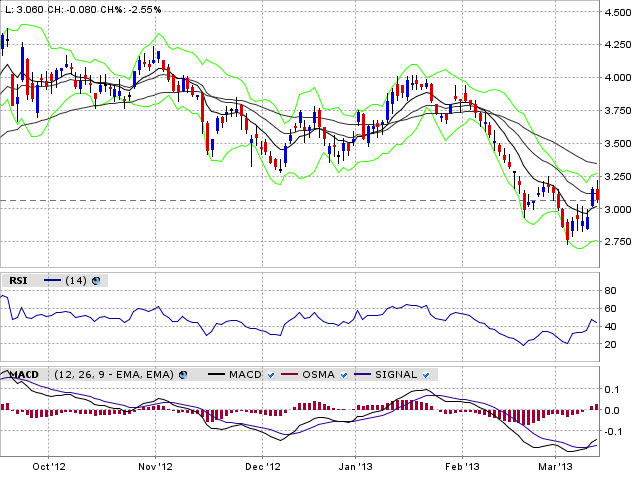Screen dimensions: 640x480
Task: Click the Jan '13 date axis label
Action: (x=356, y=467)
